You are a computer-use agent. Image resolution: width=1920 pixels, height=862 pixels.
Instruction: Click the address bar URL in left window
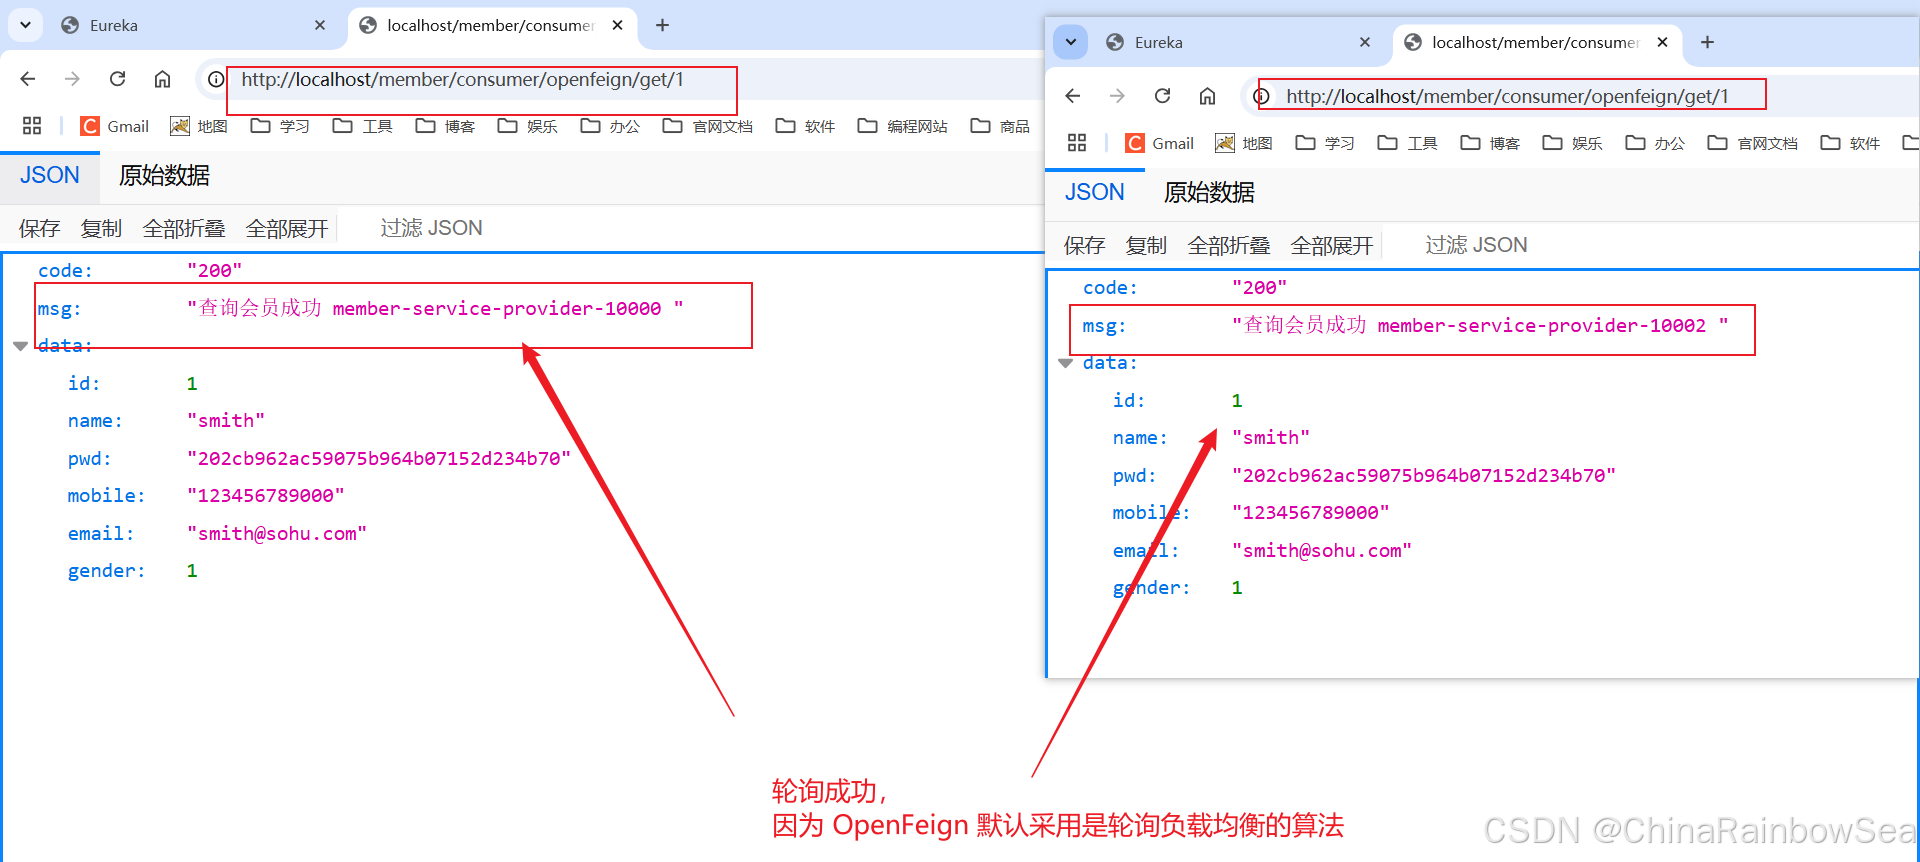point(462,79)
